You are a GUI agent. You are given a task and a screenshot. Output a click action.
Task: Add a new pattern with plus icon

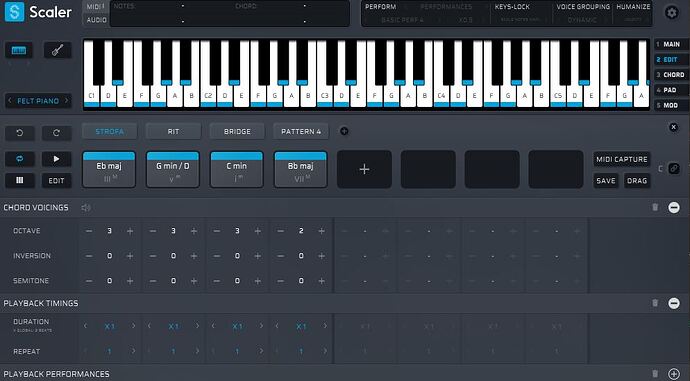344,131
